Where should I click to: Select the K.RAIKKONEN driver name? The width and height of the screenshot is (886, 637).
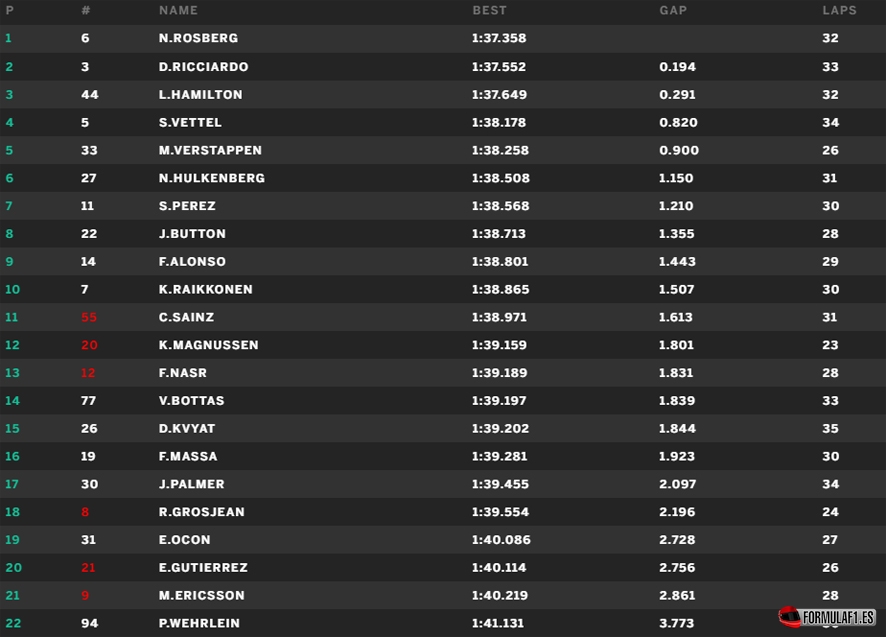coord(206,289)
